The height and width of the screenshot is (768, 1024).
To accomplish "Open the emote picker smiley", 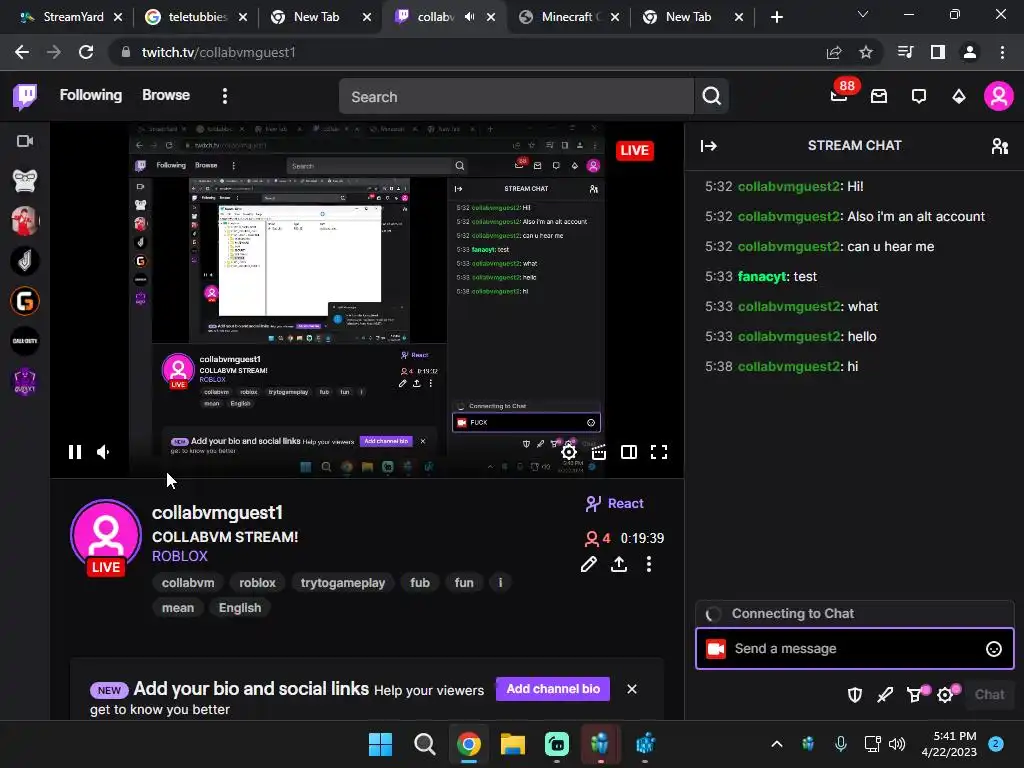I will pyautogui.click(x=993, y=648).
